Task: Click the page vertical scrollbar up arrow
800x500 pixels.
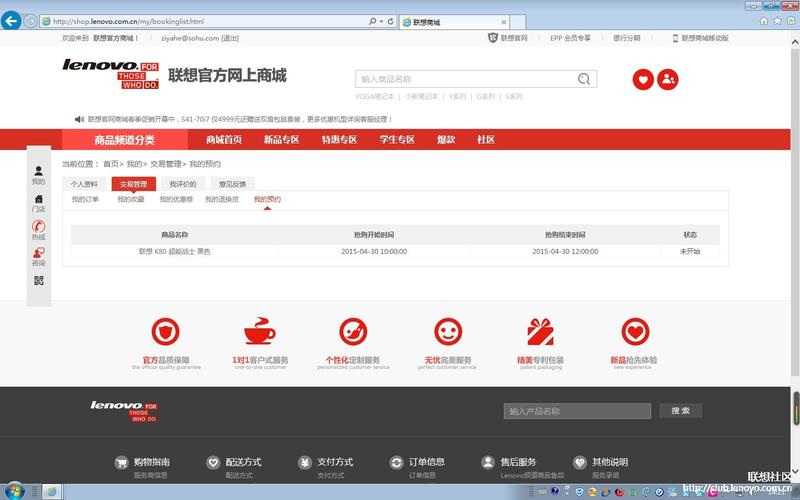Action: (795, 43)
